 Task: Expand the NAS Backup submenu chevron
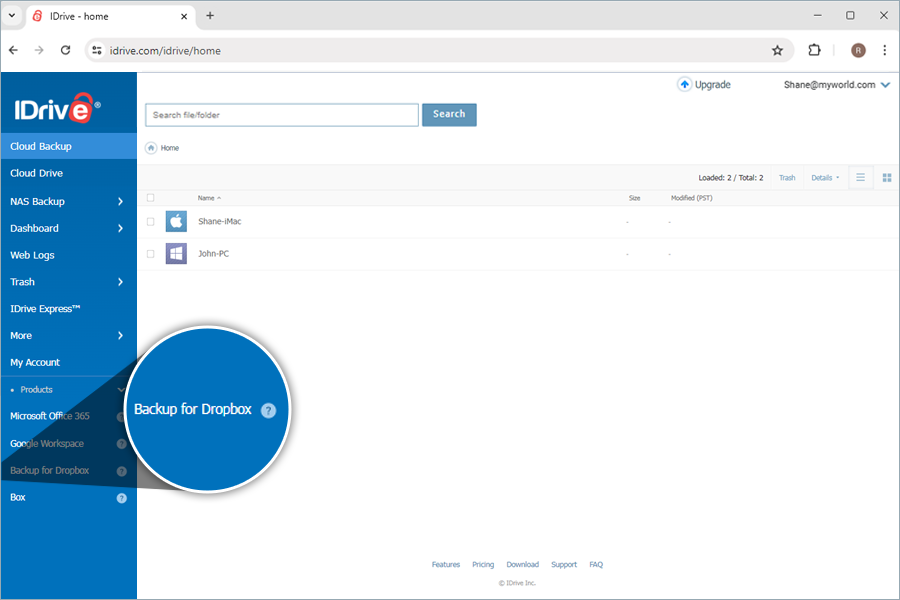[120, 202]
